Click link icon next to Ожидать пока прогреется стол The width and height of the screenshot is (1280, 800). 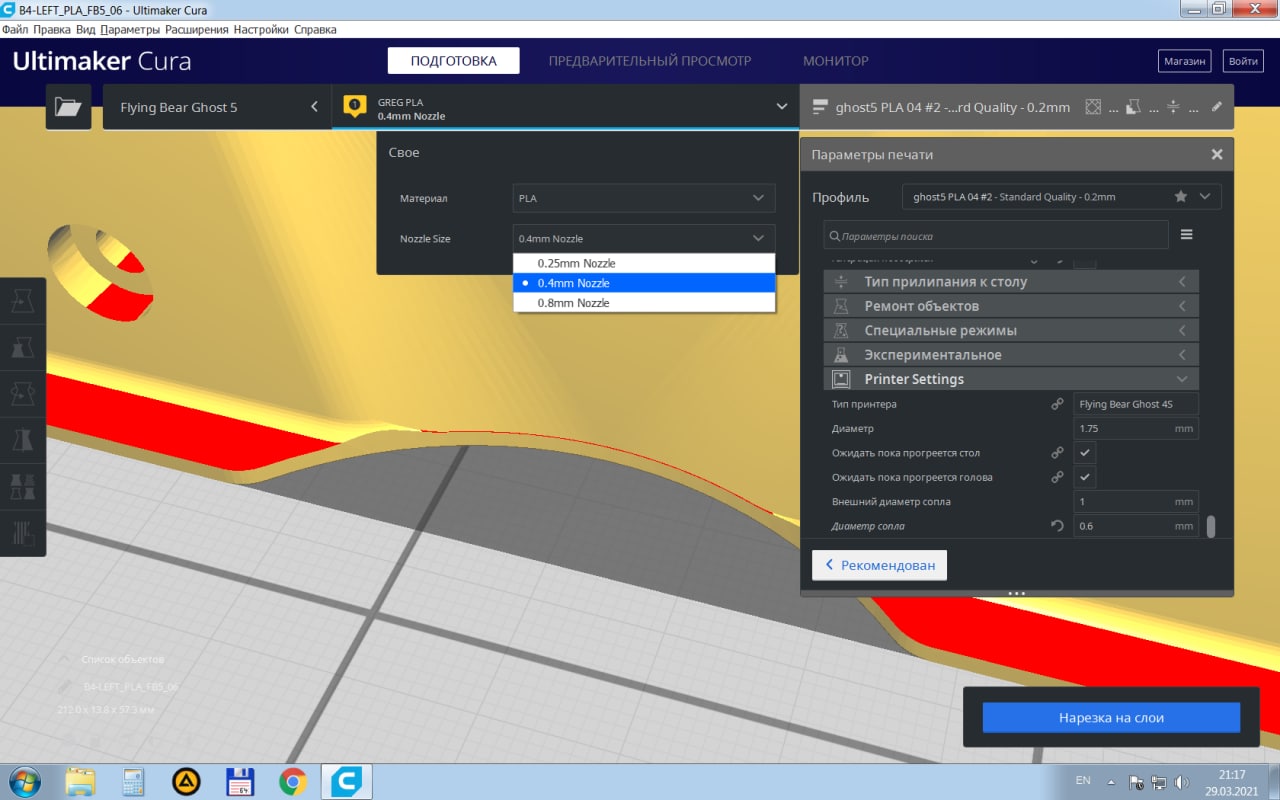(1057, 453)
